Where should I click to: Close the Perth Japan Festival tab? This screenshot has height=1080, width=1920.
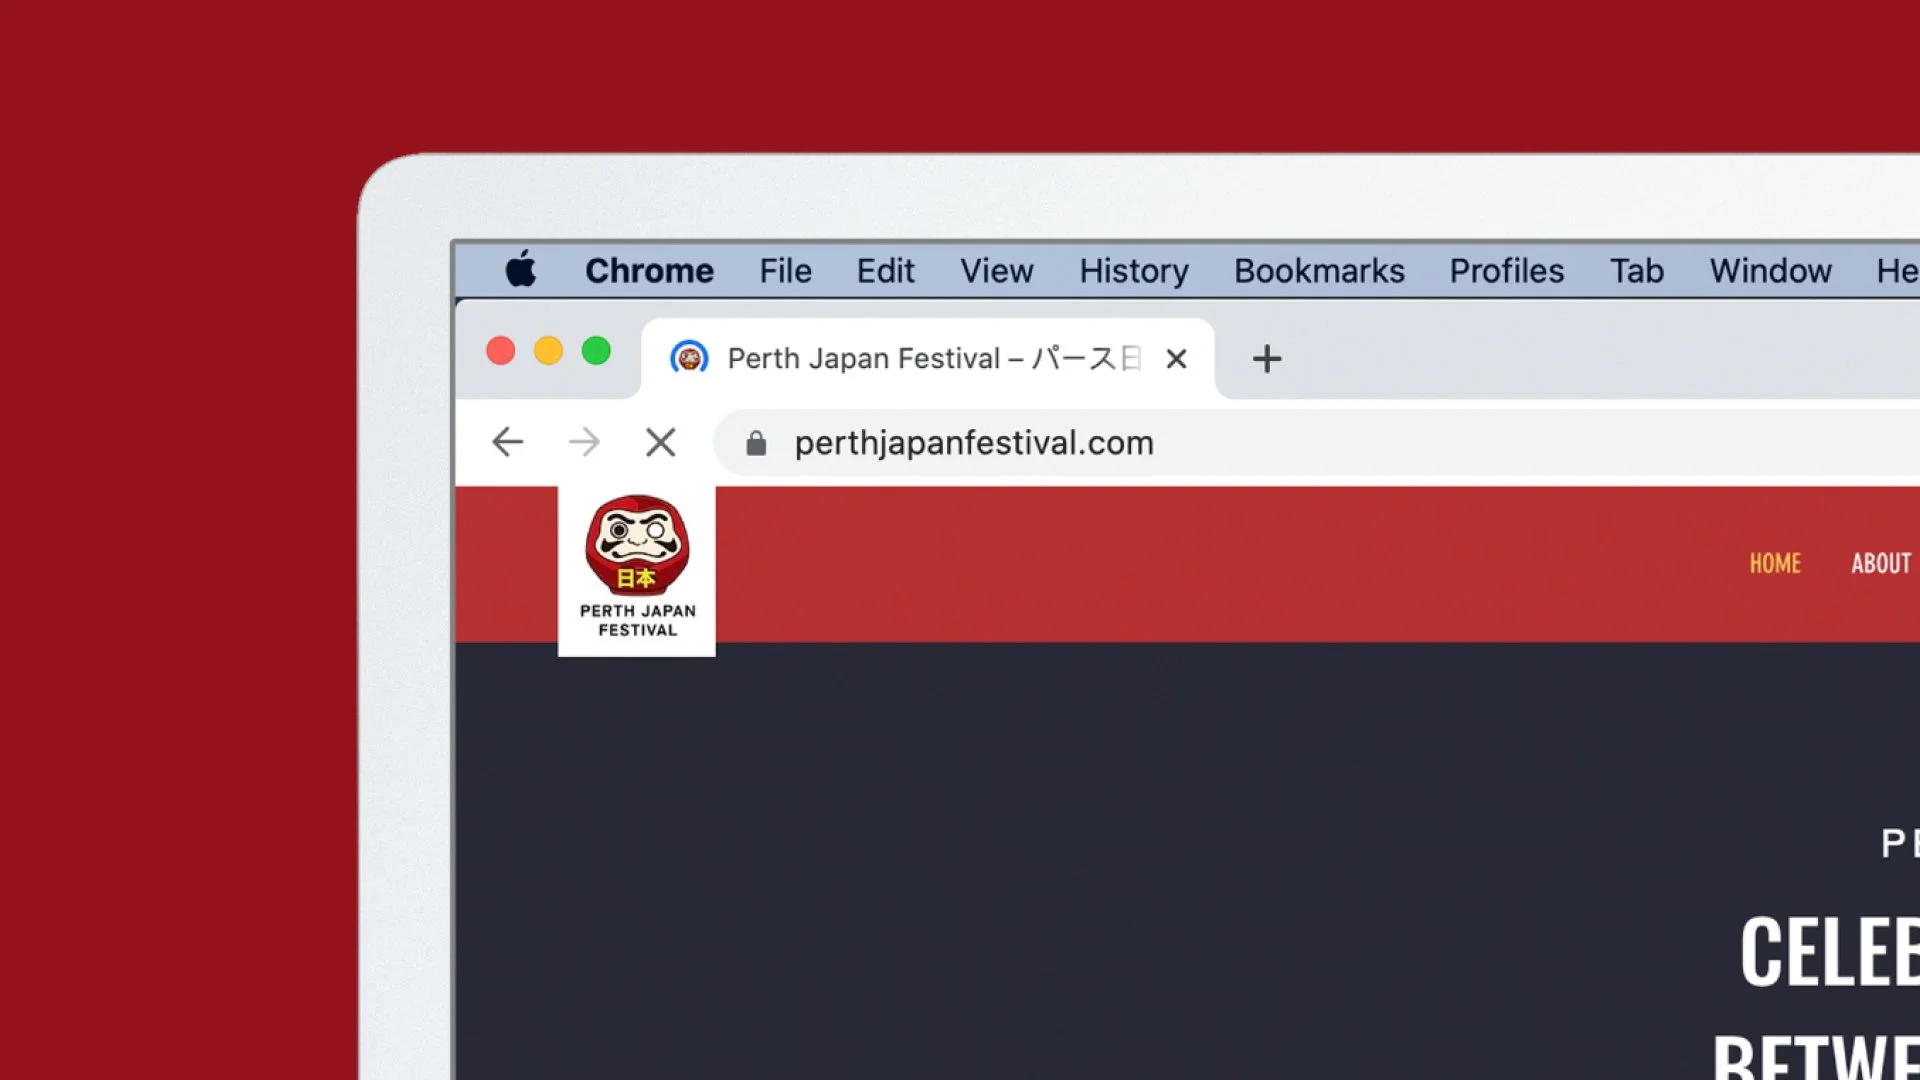[1176, 358]
